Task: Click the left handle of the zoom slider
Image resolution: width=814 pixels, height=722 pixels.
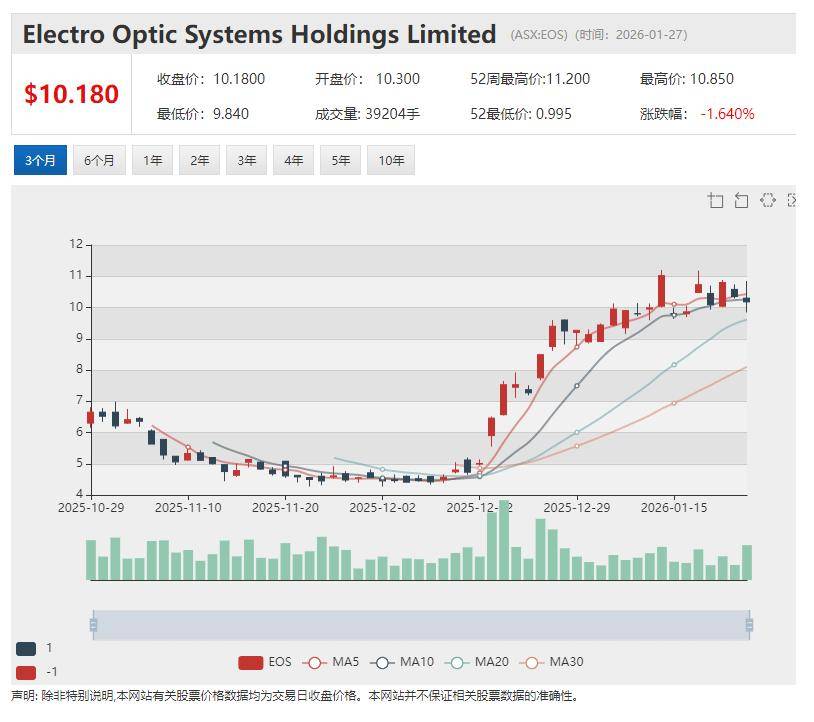Action: 93,626
